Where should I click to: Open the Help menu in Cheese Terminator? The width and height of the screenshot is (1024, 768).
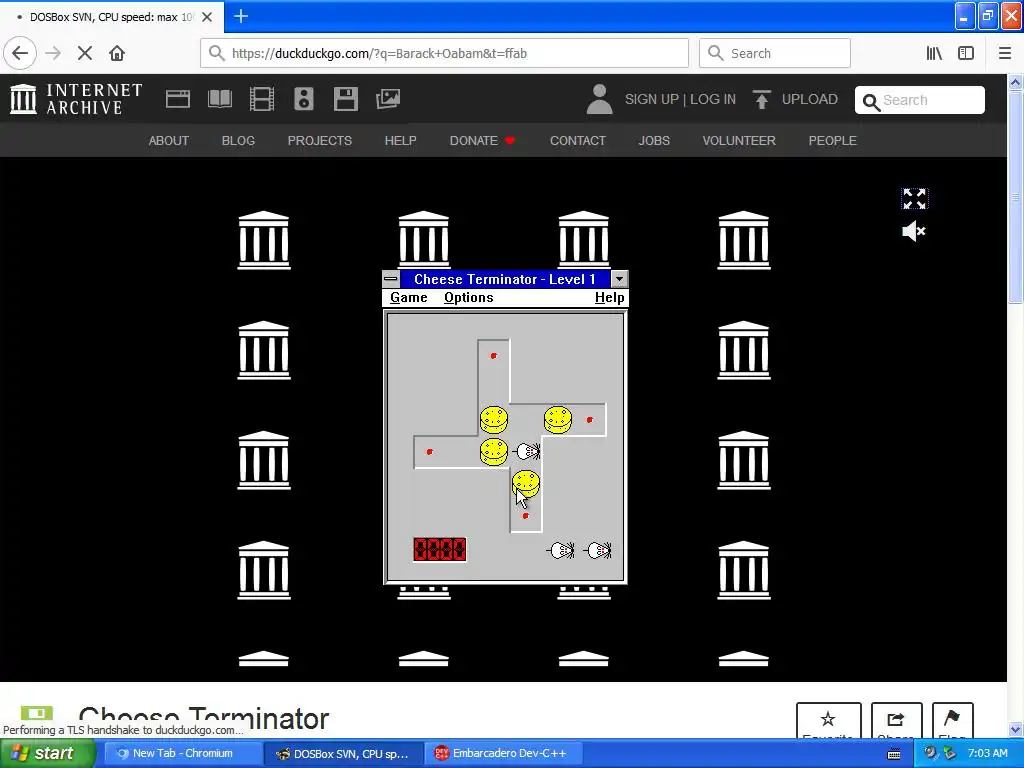coord(609,298)
